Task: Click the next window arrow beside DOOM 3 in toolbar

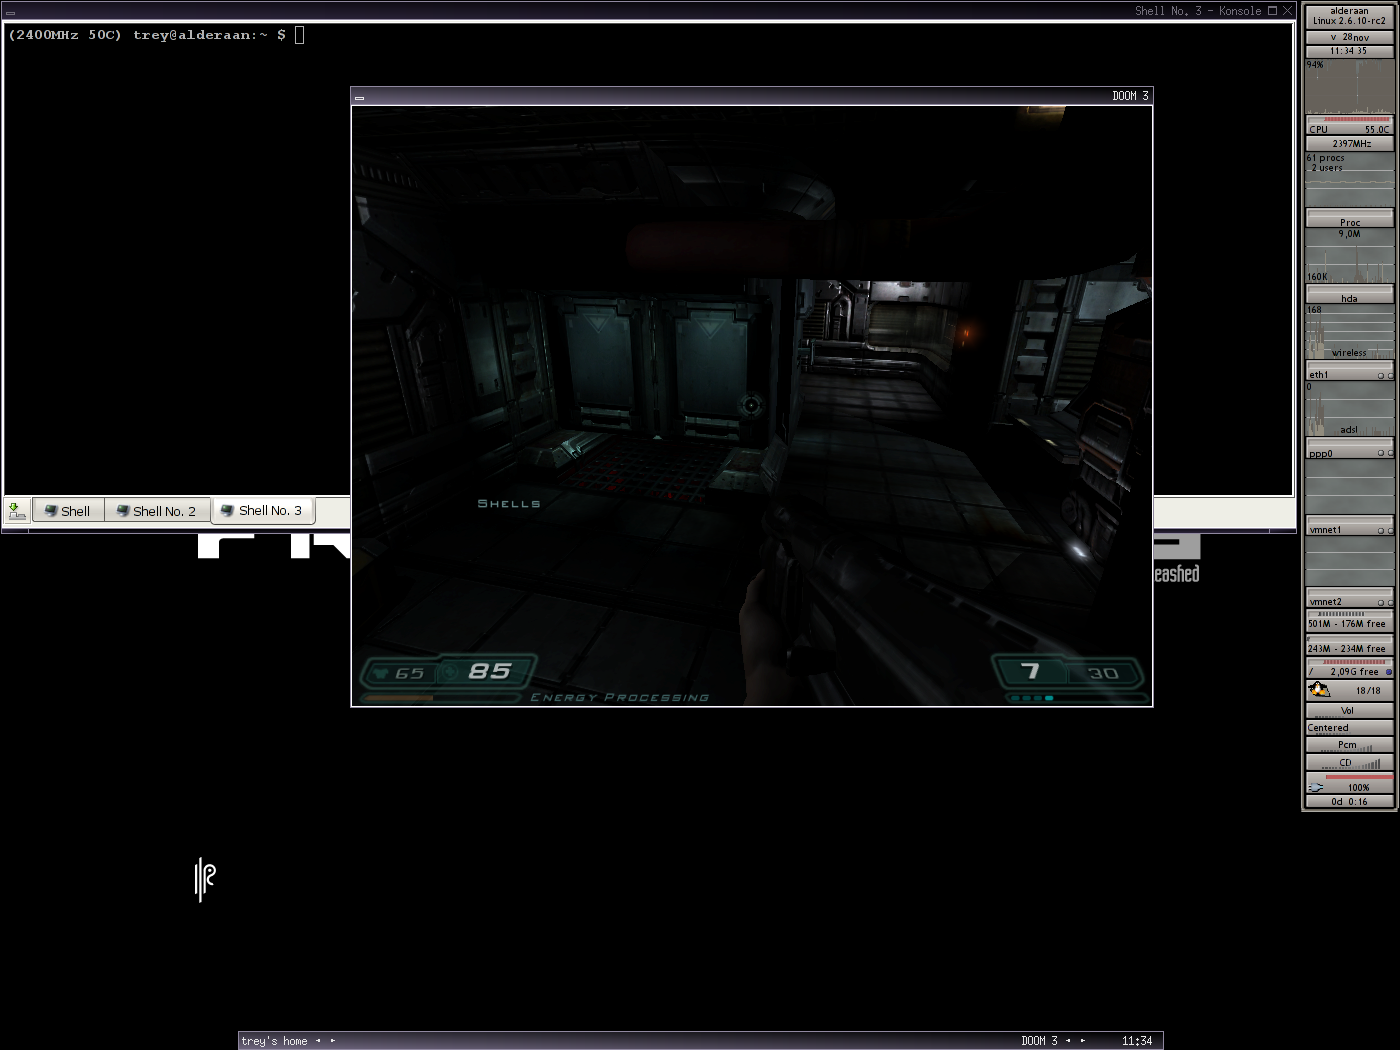Action: pyautogui.click(x=1083, y=1041)
